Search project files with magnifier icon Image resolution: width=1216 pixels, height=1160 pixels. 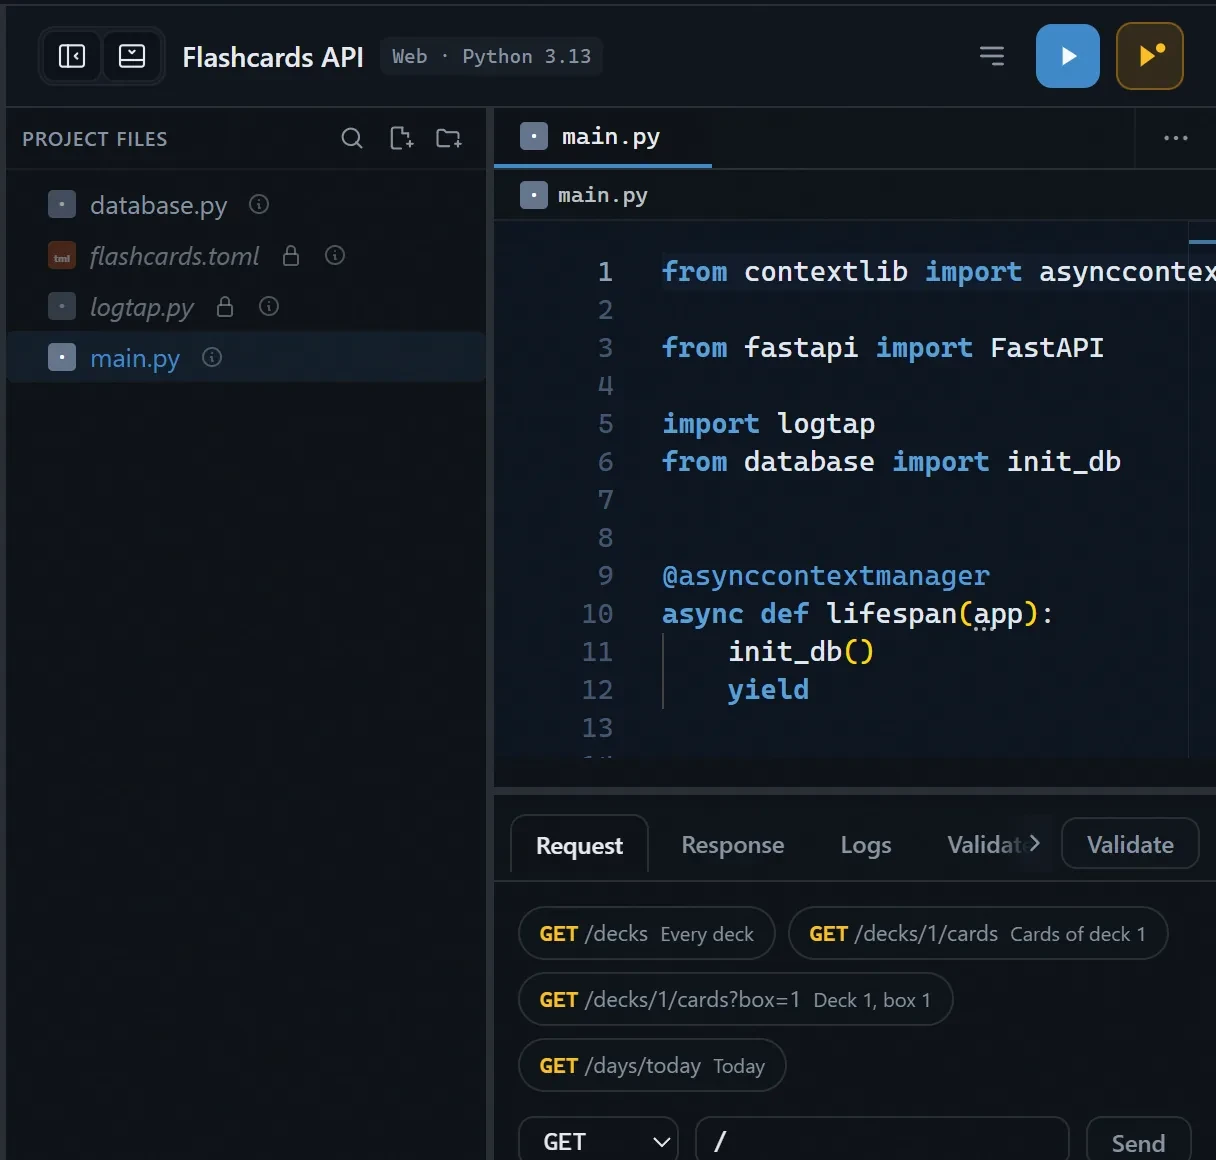pyautogui.click(x=352, y=138)
